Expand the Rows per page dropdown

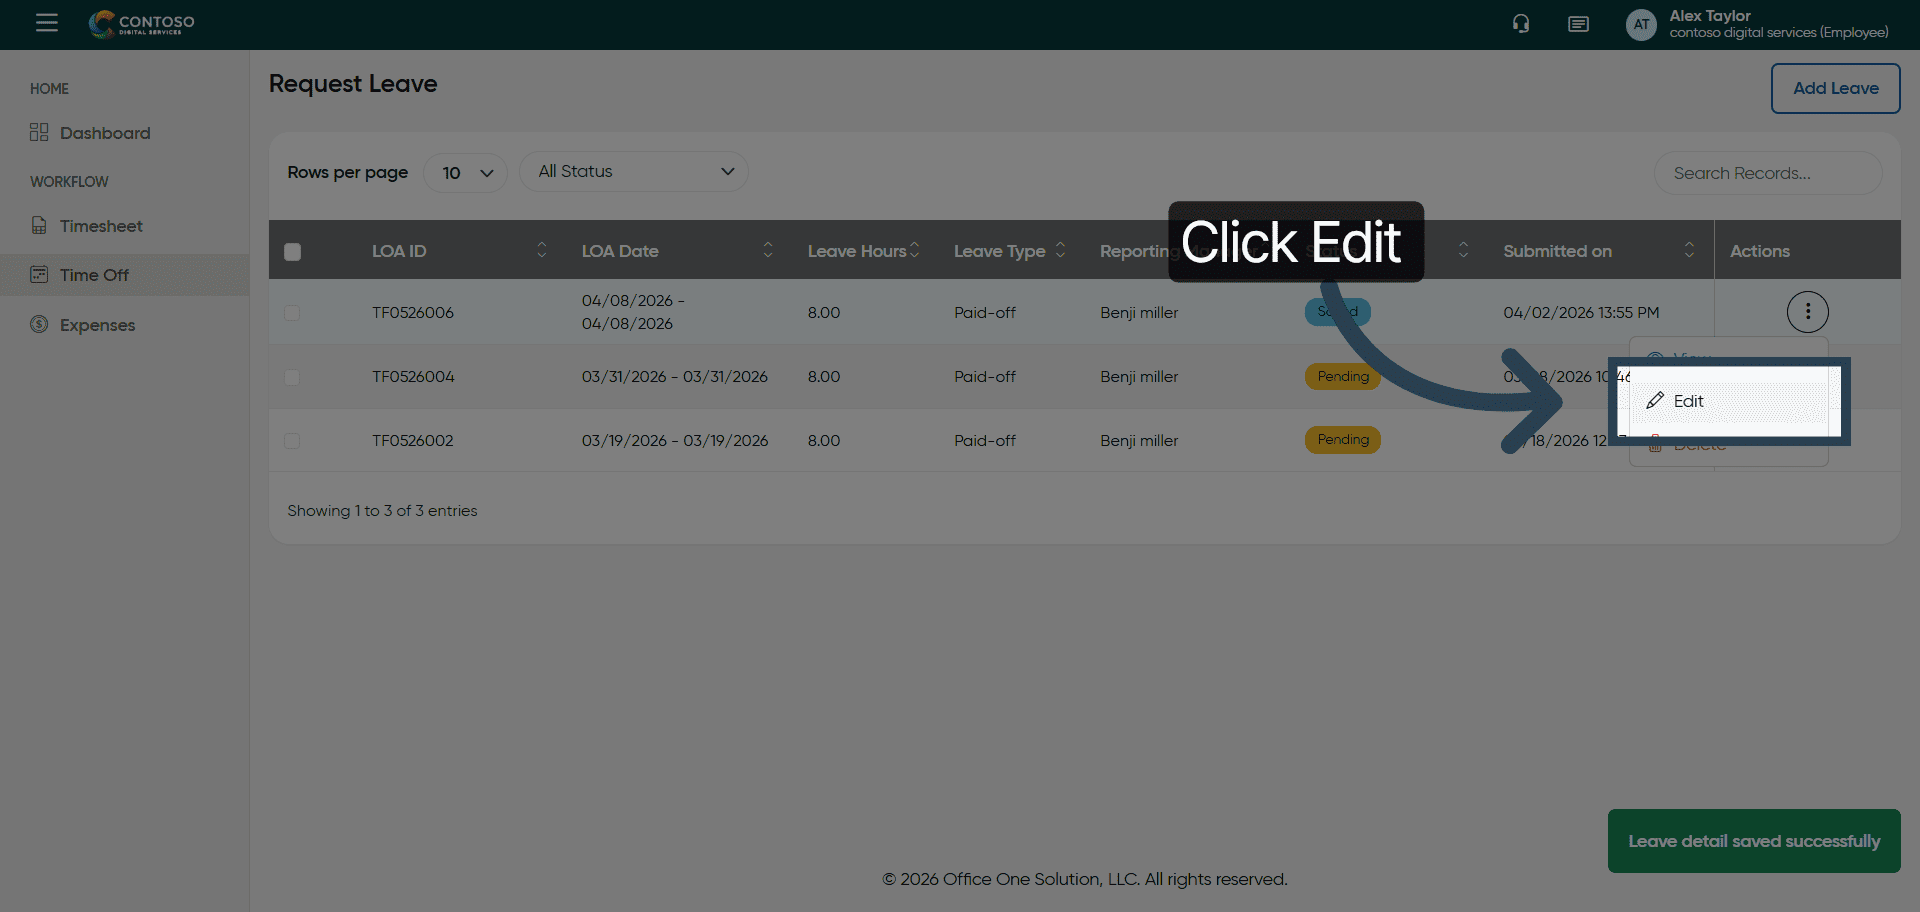tap(466, 173)
